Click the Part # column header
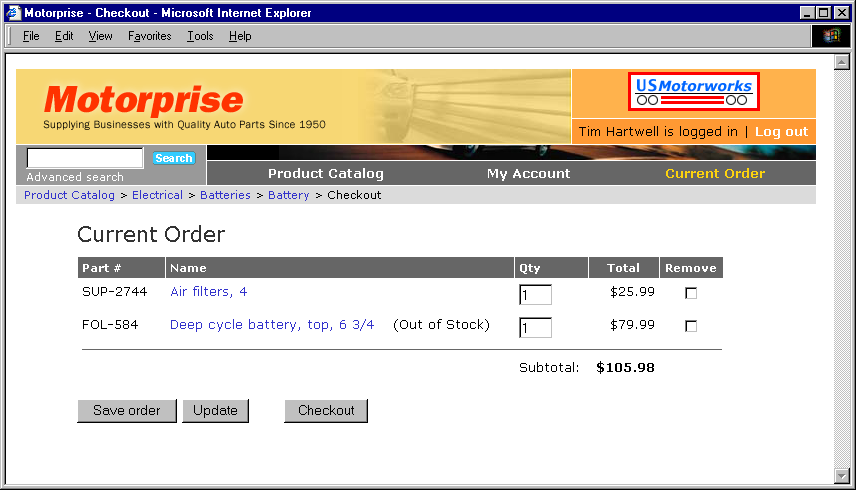856x490 pixels. [121, 268]
